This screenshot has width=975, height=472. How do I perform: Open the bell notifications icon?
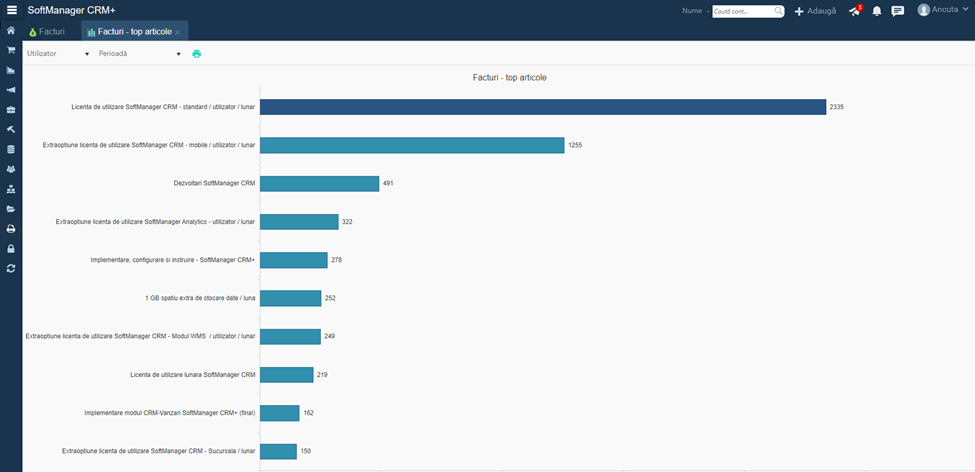tap(877, 11)
